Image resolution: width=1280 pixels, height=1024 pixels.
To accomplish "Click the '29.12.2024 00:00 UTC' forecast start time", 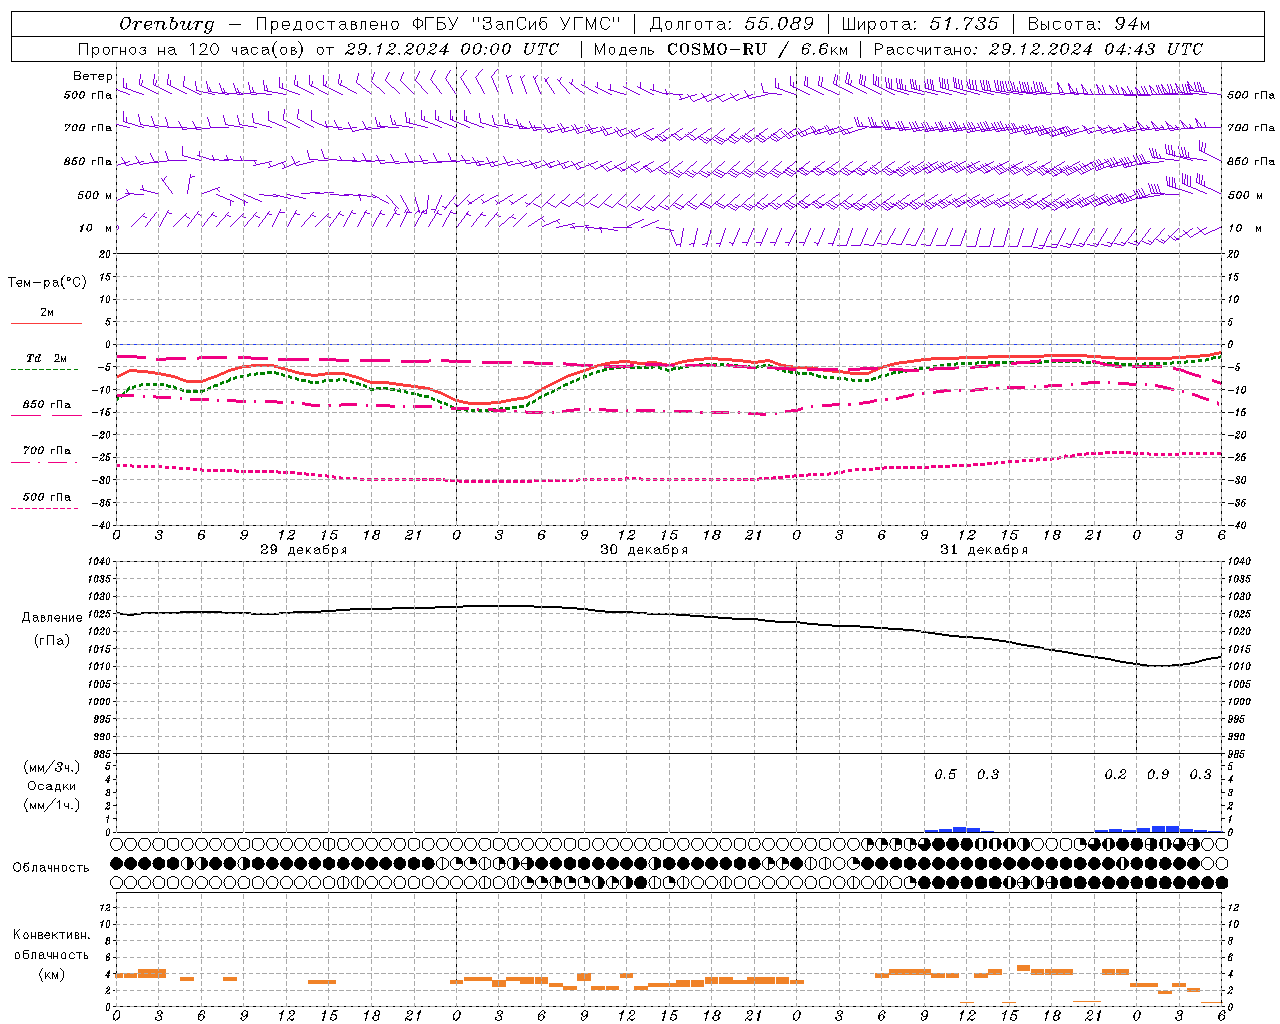I will pyautogui.click(x=452, y=49).
